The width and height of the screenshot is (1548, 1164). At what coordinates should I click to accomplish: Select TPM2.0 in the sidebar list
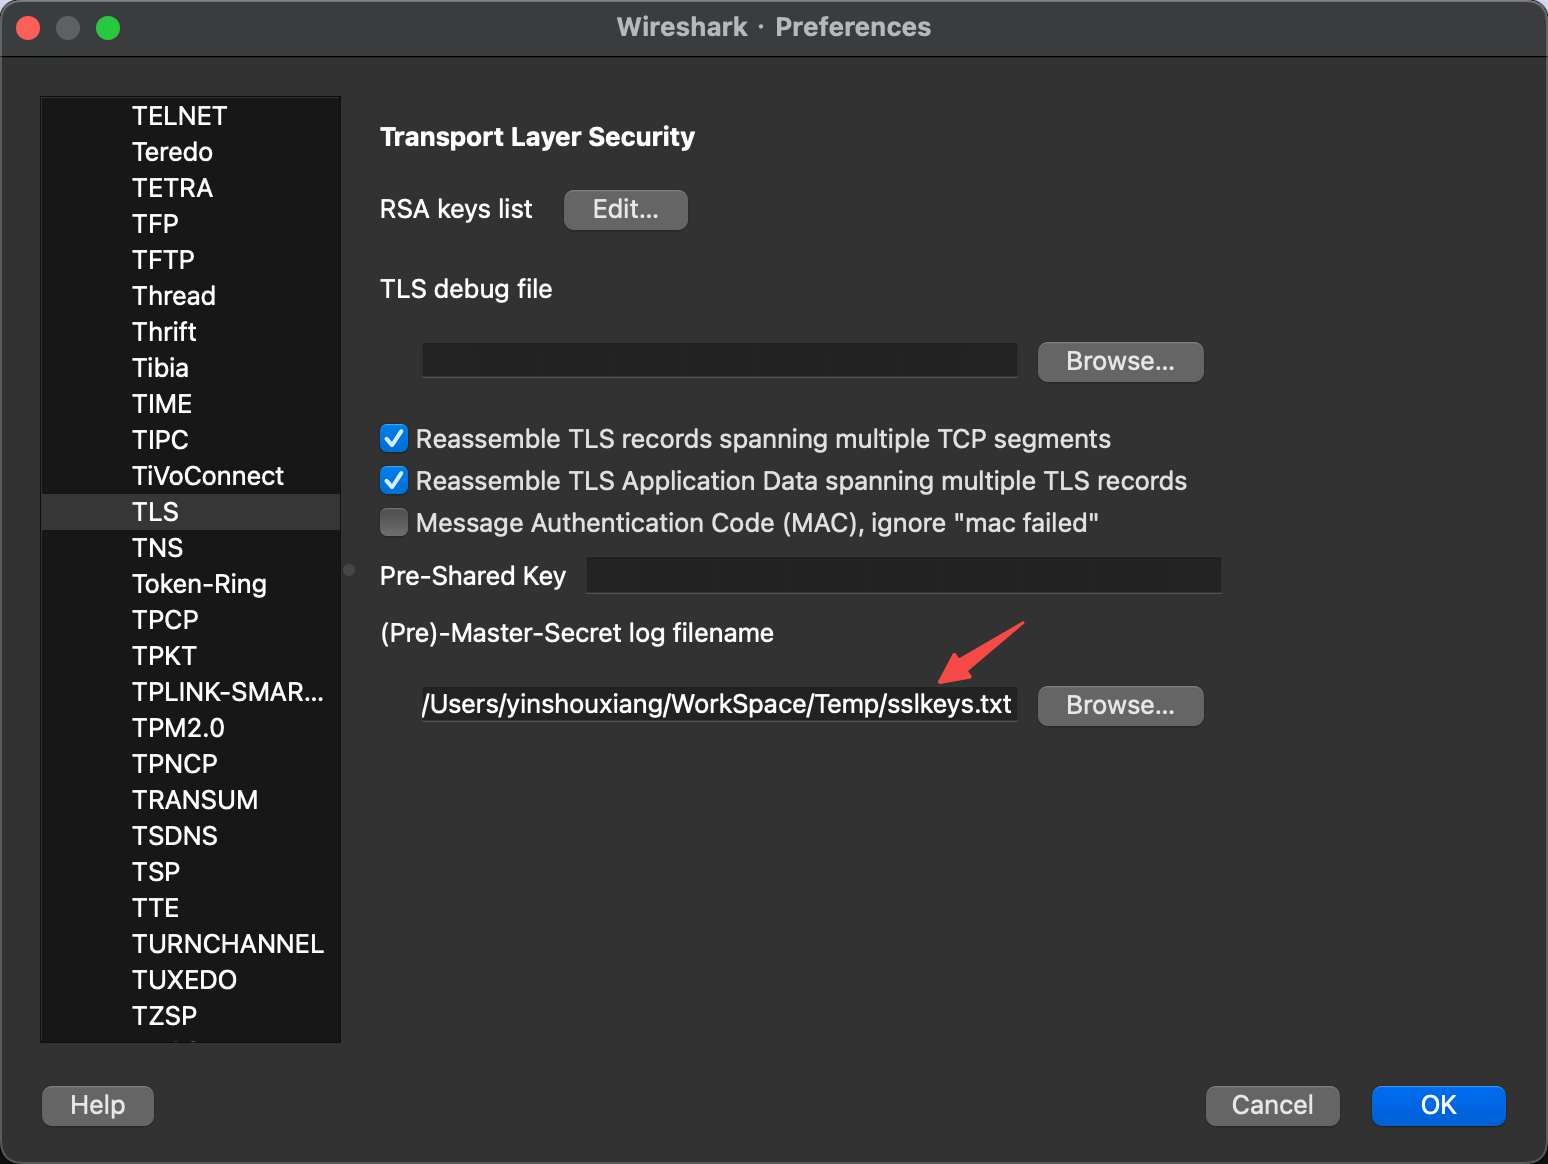[179, 728]
